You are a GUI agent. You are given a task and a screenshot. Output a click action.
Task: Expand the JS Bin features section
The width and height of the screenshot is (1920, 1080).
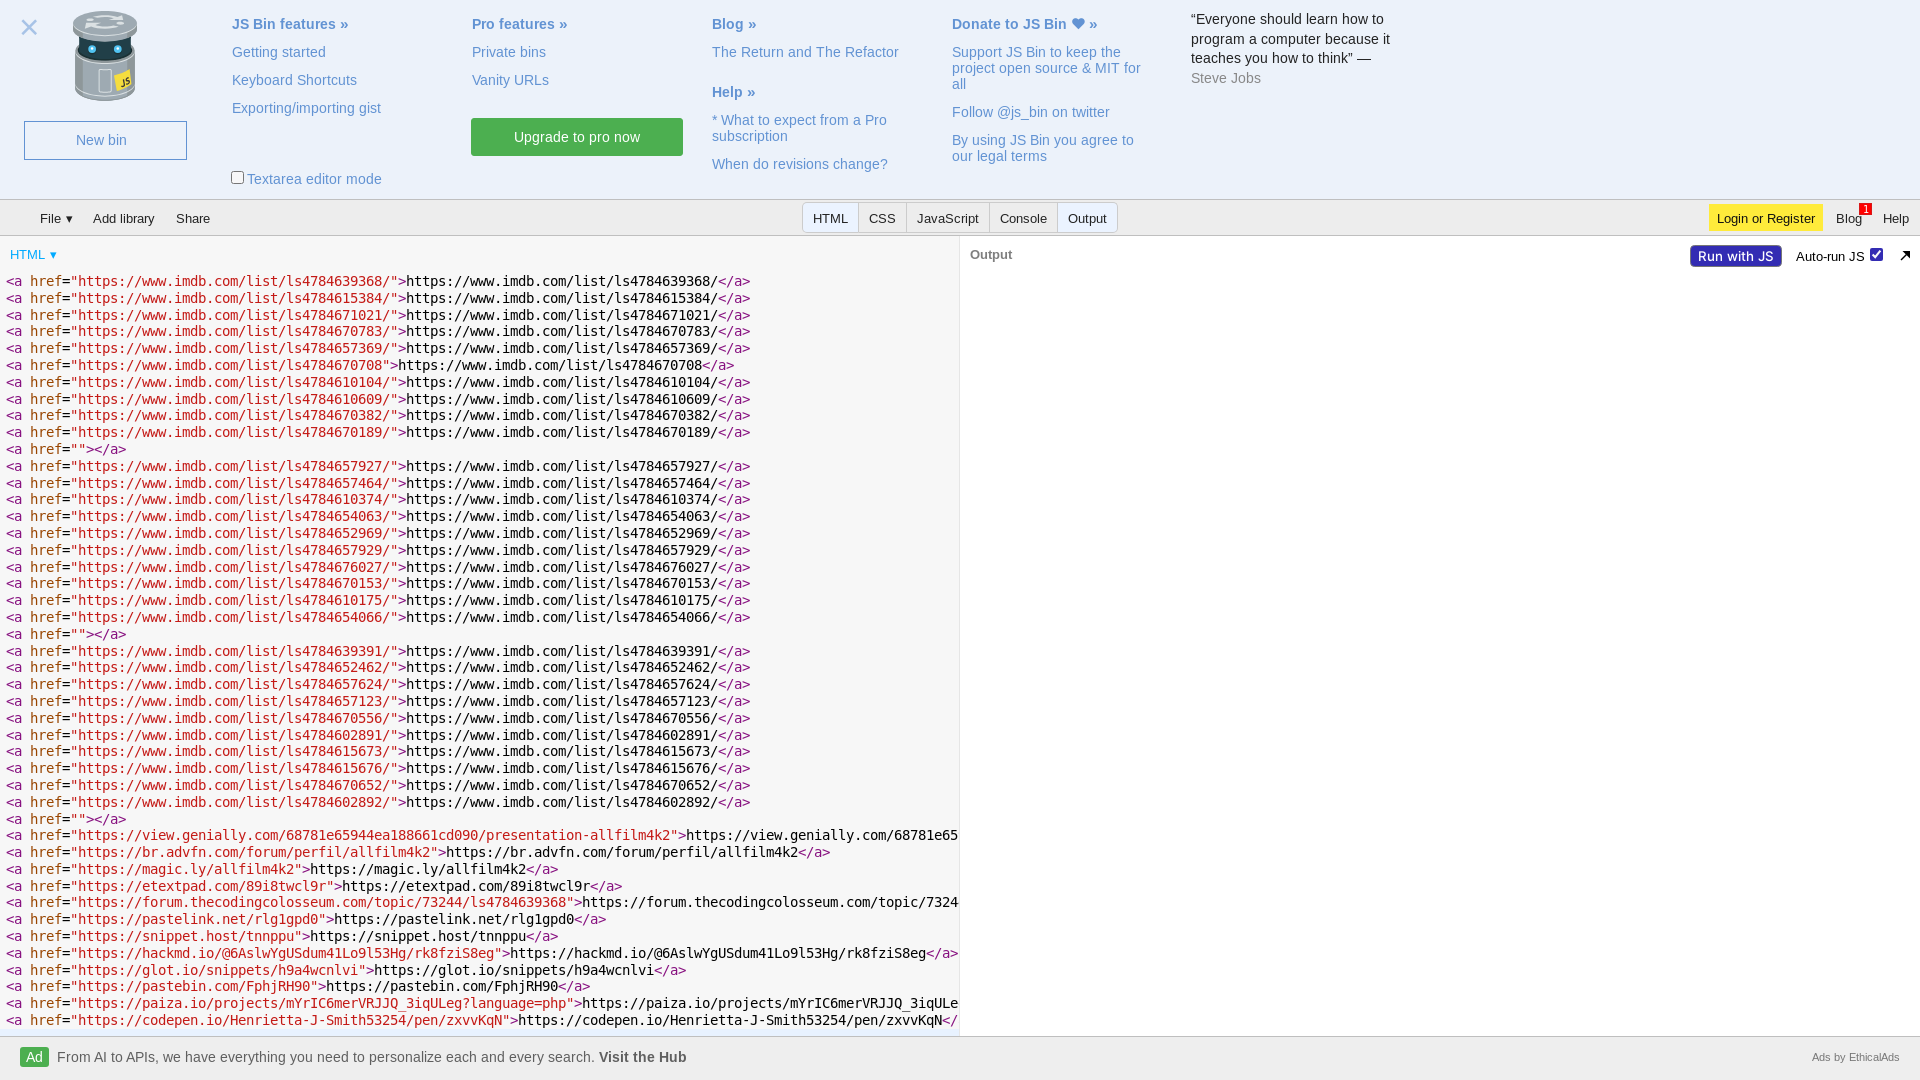pos(290,24)
